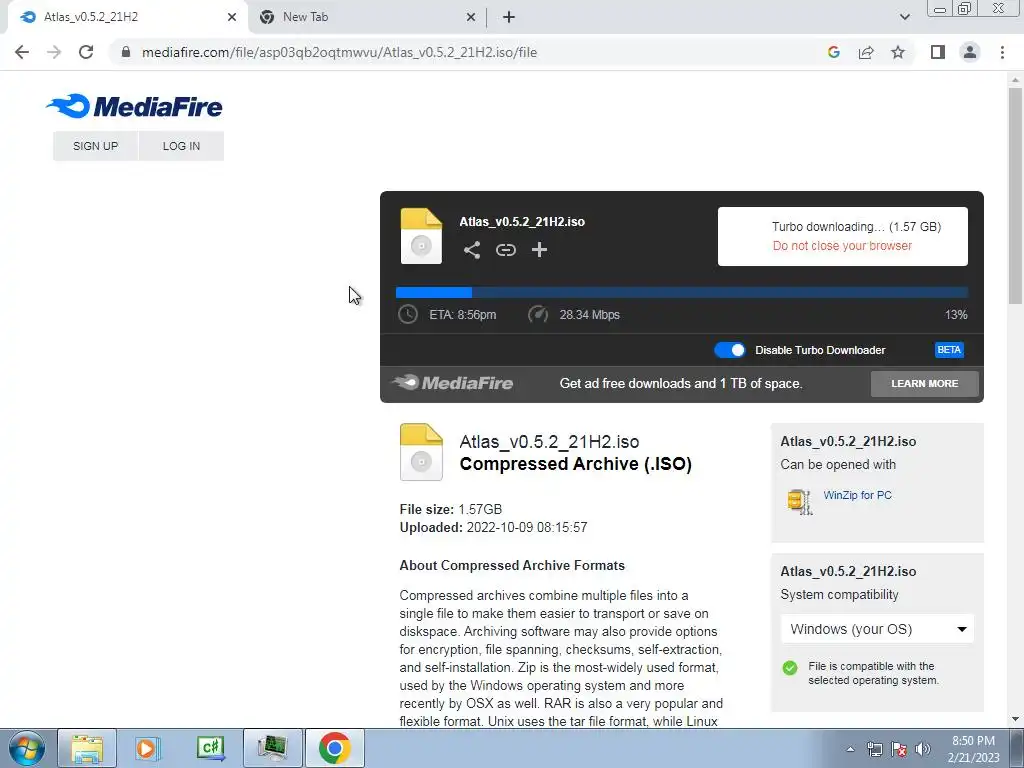
Task: Click the 13% progress text
Action: (956, 315)
